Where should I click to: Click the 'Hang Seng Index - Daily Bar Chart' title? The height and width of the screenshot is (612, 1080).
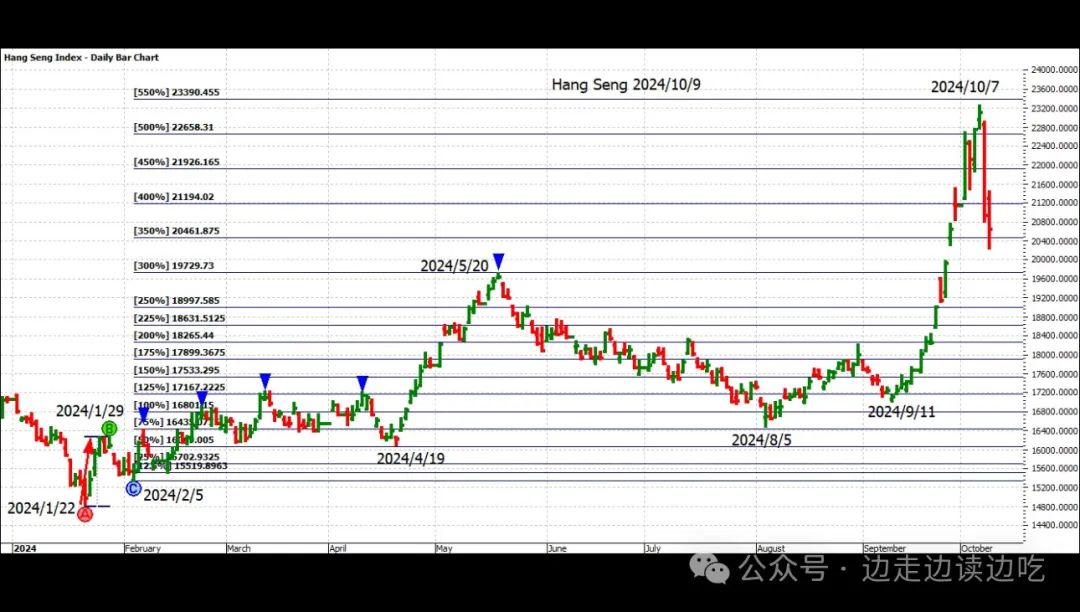81,57
